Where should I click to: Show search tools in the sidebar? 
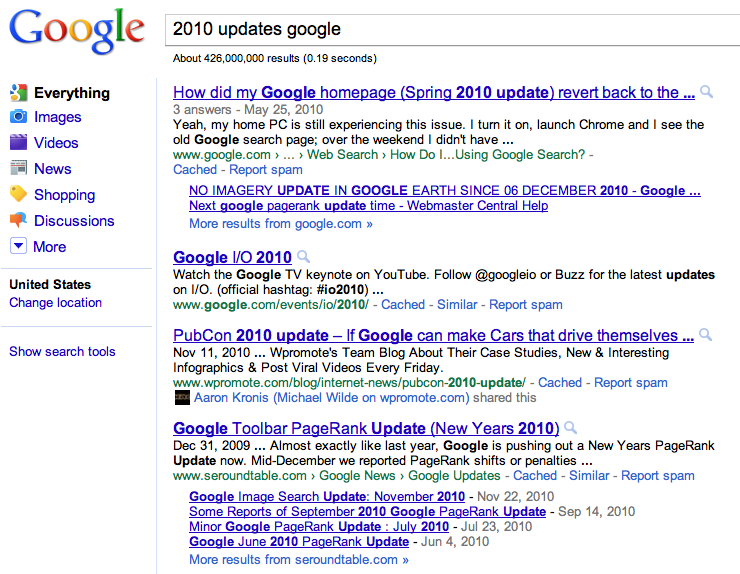coord(62,352)
